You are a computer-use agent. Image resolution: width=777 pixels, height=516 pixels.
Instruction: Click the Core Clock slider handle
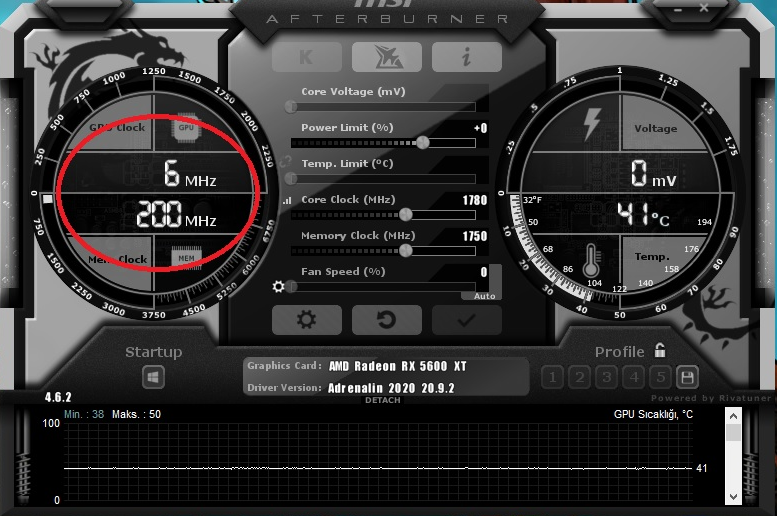tap(405, 215)
